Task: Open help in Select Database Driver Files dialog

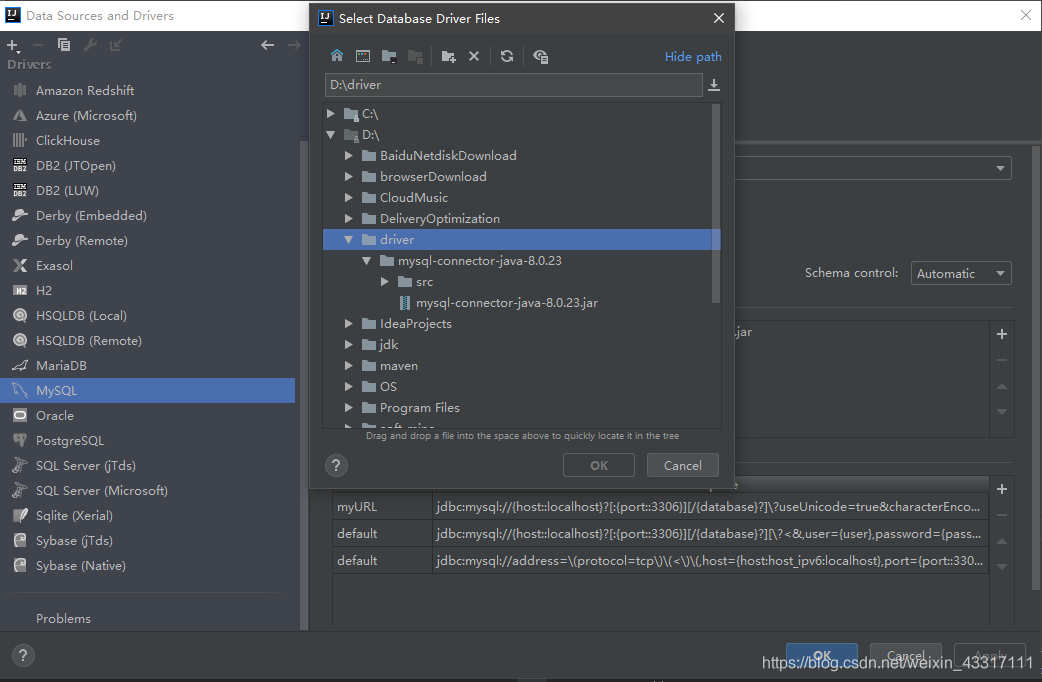Action: tap(336, 465)
